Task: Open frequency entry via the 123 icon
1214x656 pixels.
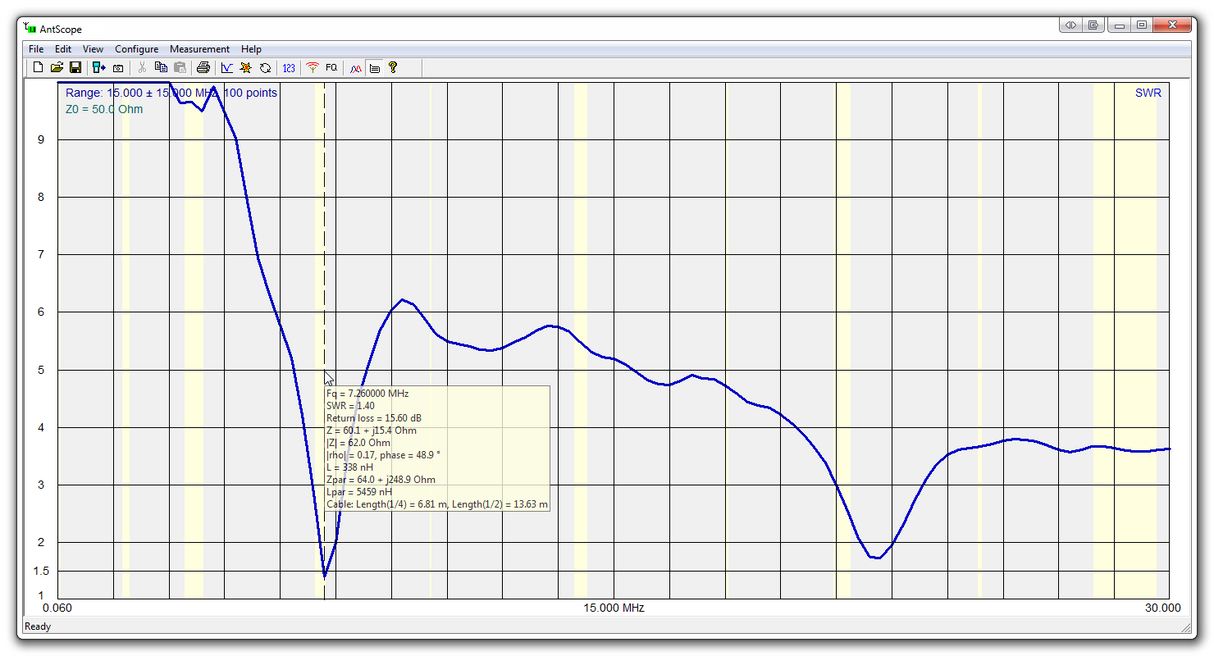Action: click(x=289, y=67)
